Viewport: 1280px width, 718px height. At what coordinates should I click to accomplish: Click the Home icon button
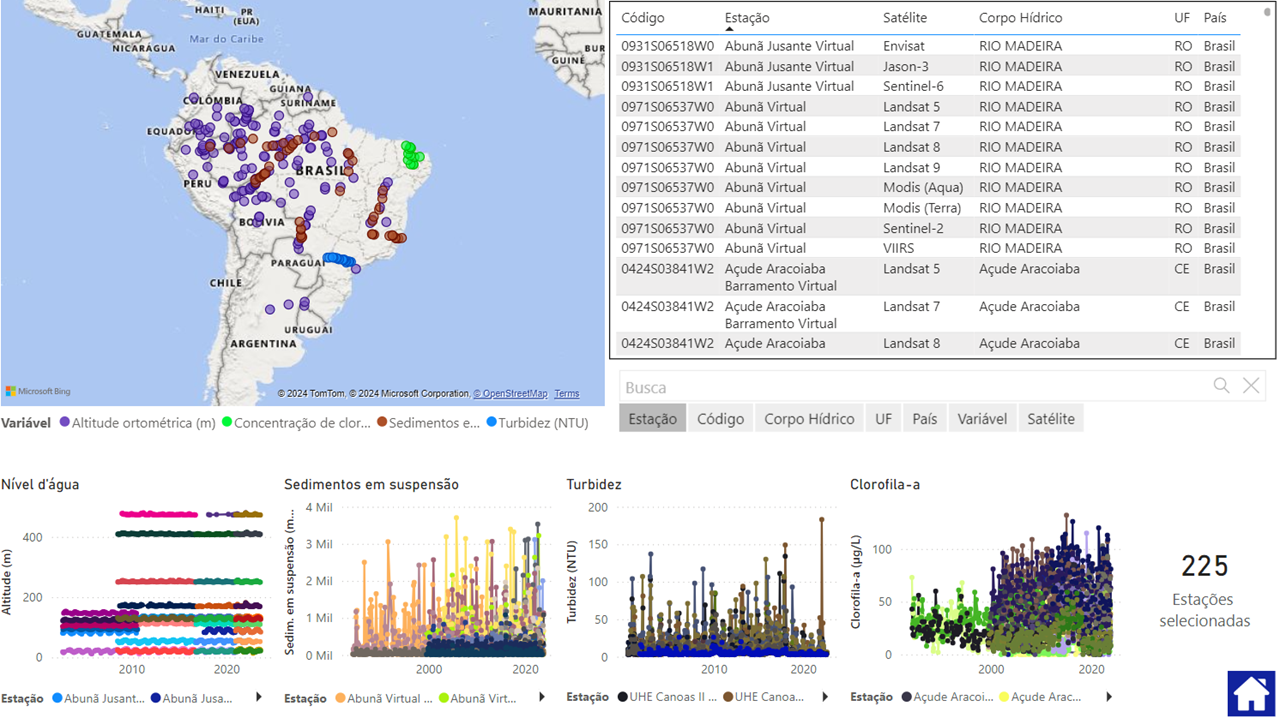tap(1251, 694)
